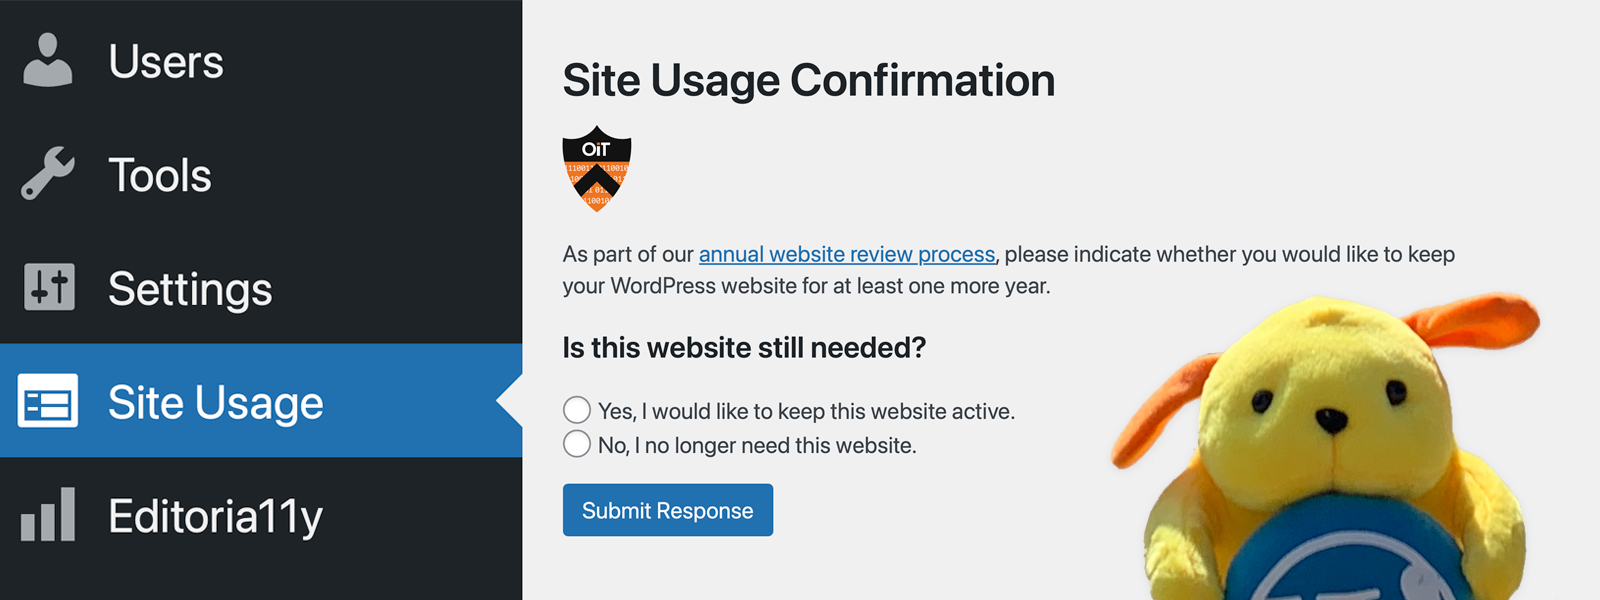Click the 'Is this website still needed?' heading
1600x600 pixels.
point(744,348)
